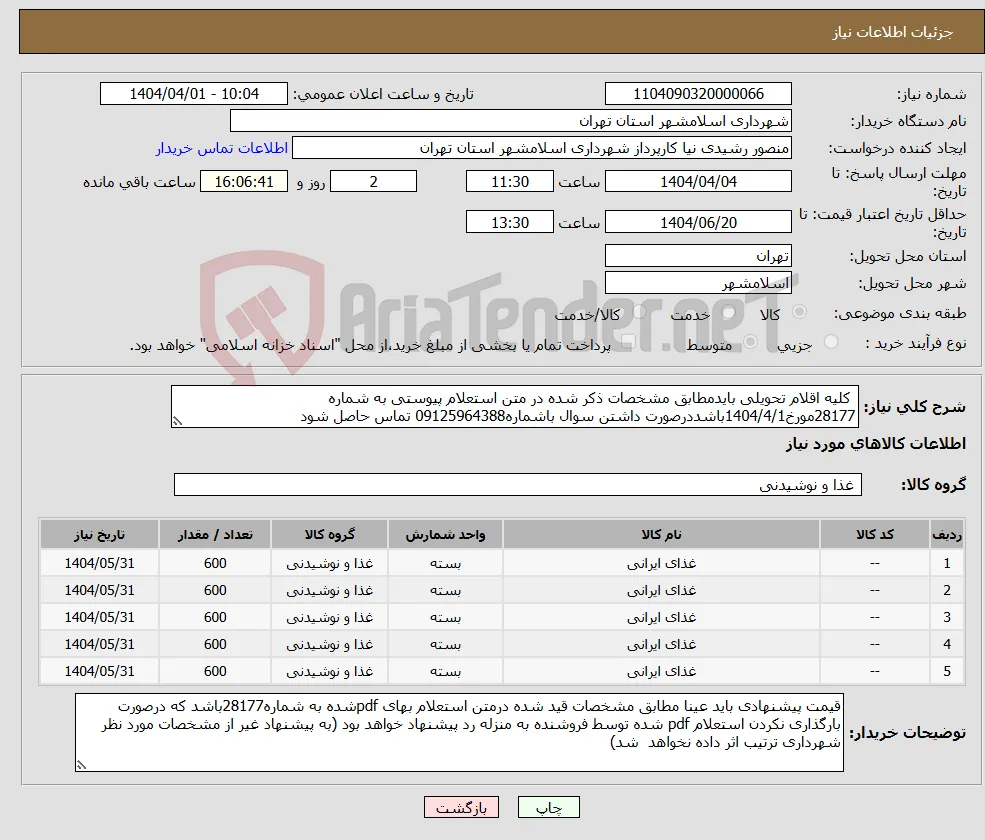Click date 1404/05/31 in row 2
Viewport: 985px width, 840px height.
click(x=99, y=590)
